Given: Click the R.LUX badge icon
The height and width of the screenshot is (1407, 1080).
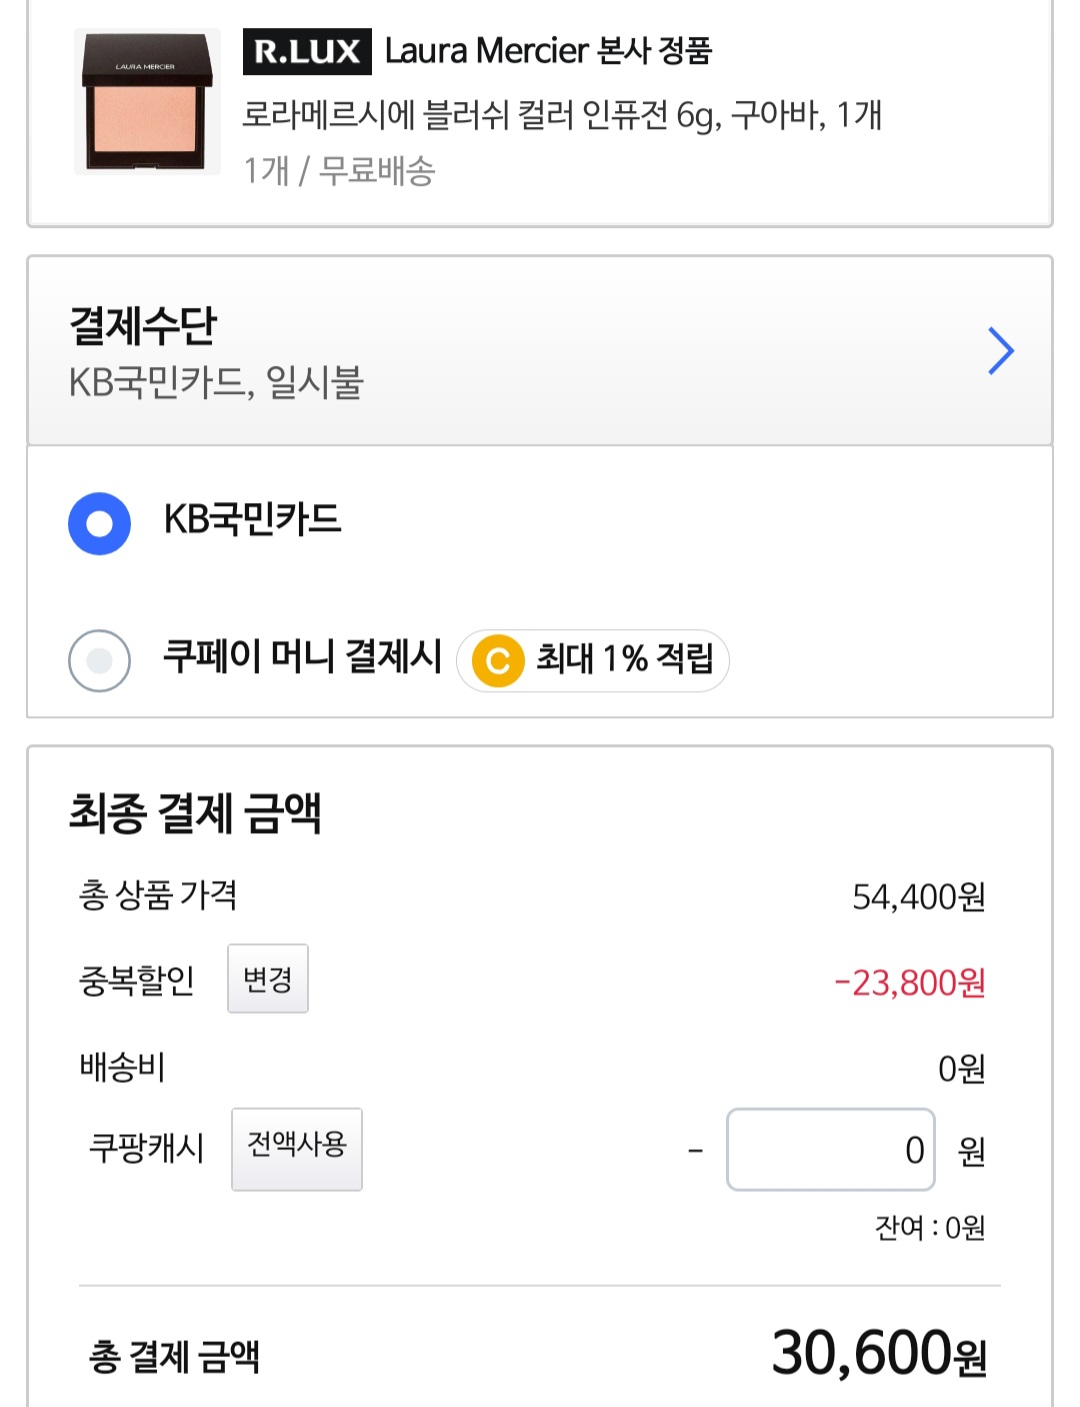Looking at the screenshot, I should (307, 52).
